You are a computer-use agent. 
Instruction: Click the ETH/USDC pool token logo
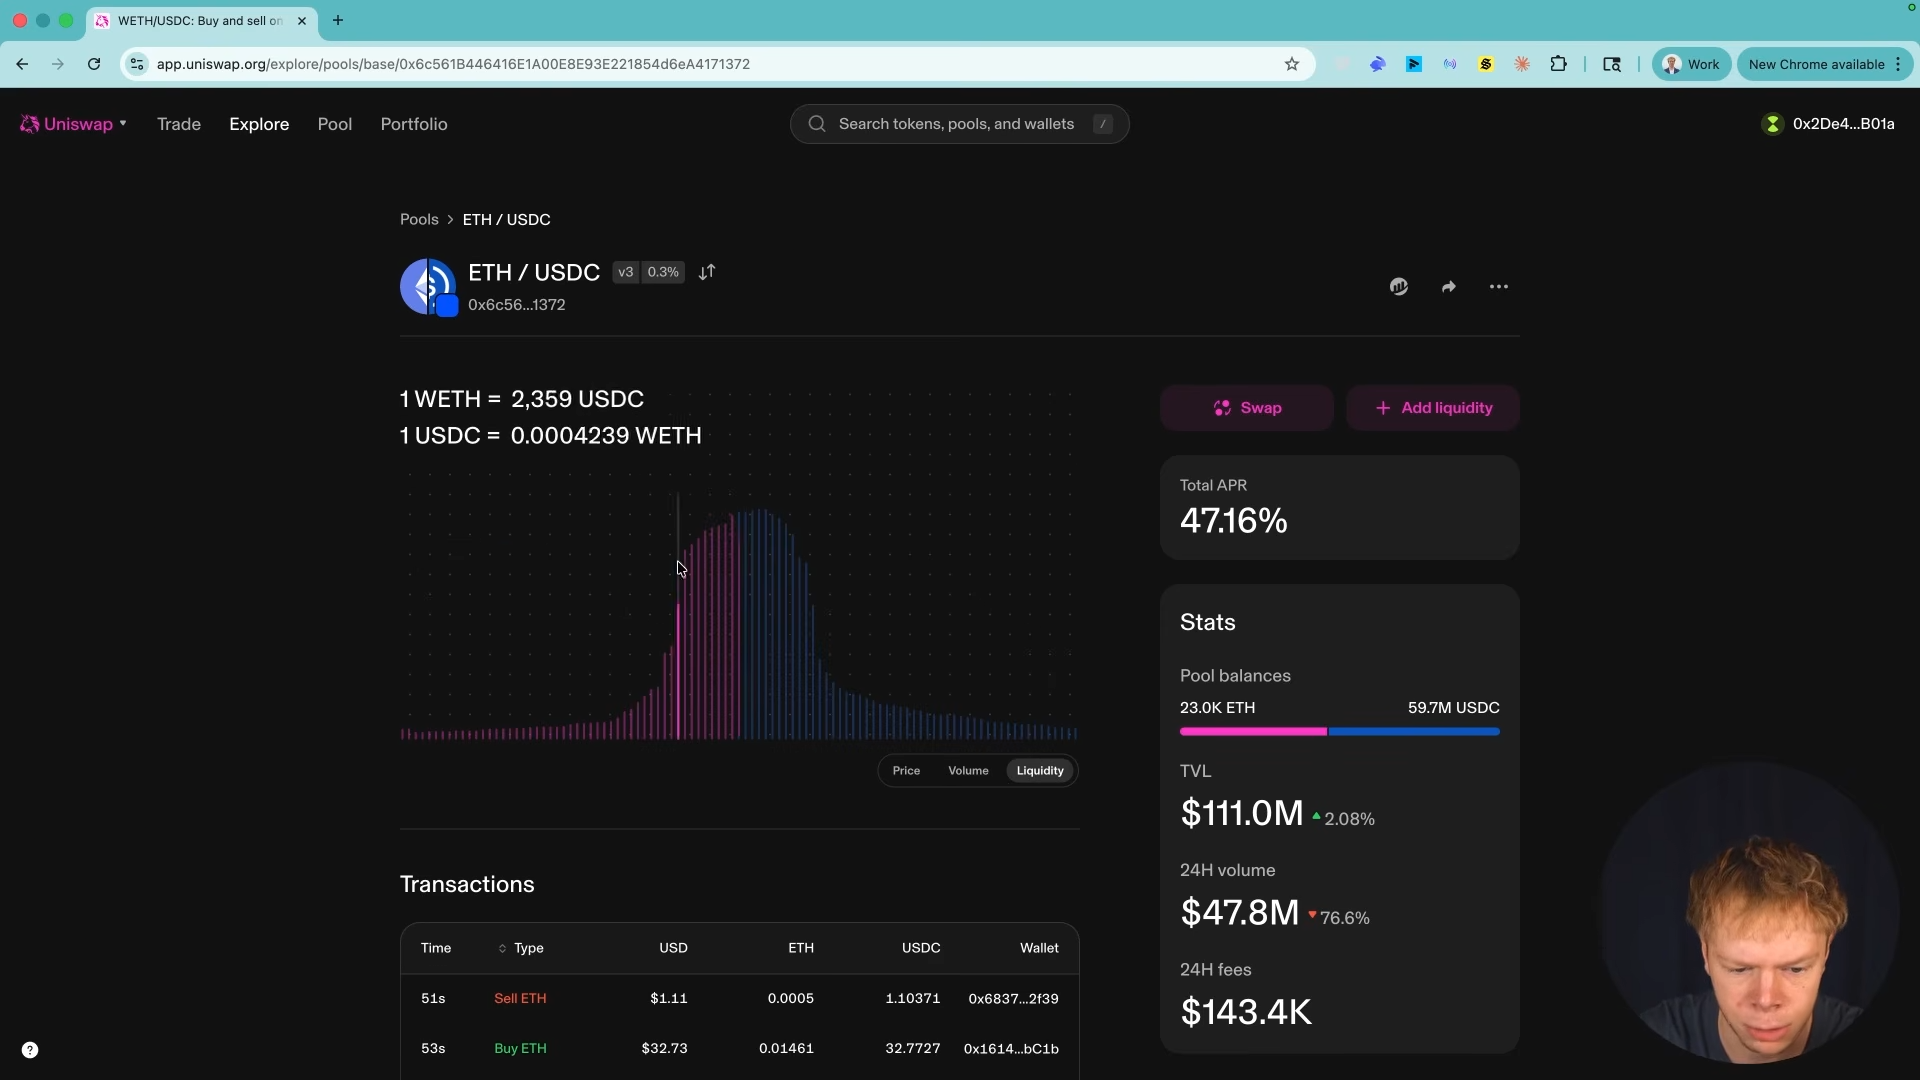click(x=429, y=287)
